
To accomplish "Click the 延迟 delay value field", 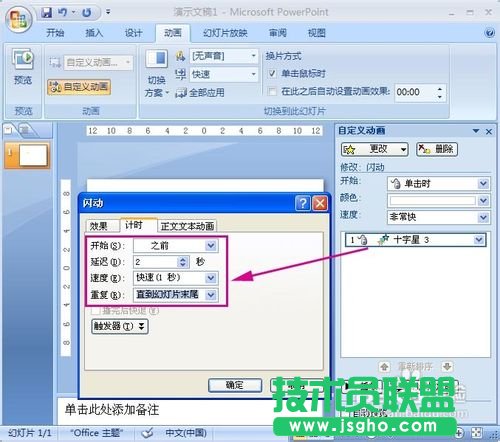I will tap(155, 262).
